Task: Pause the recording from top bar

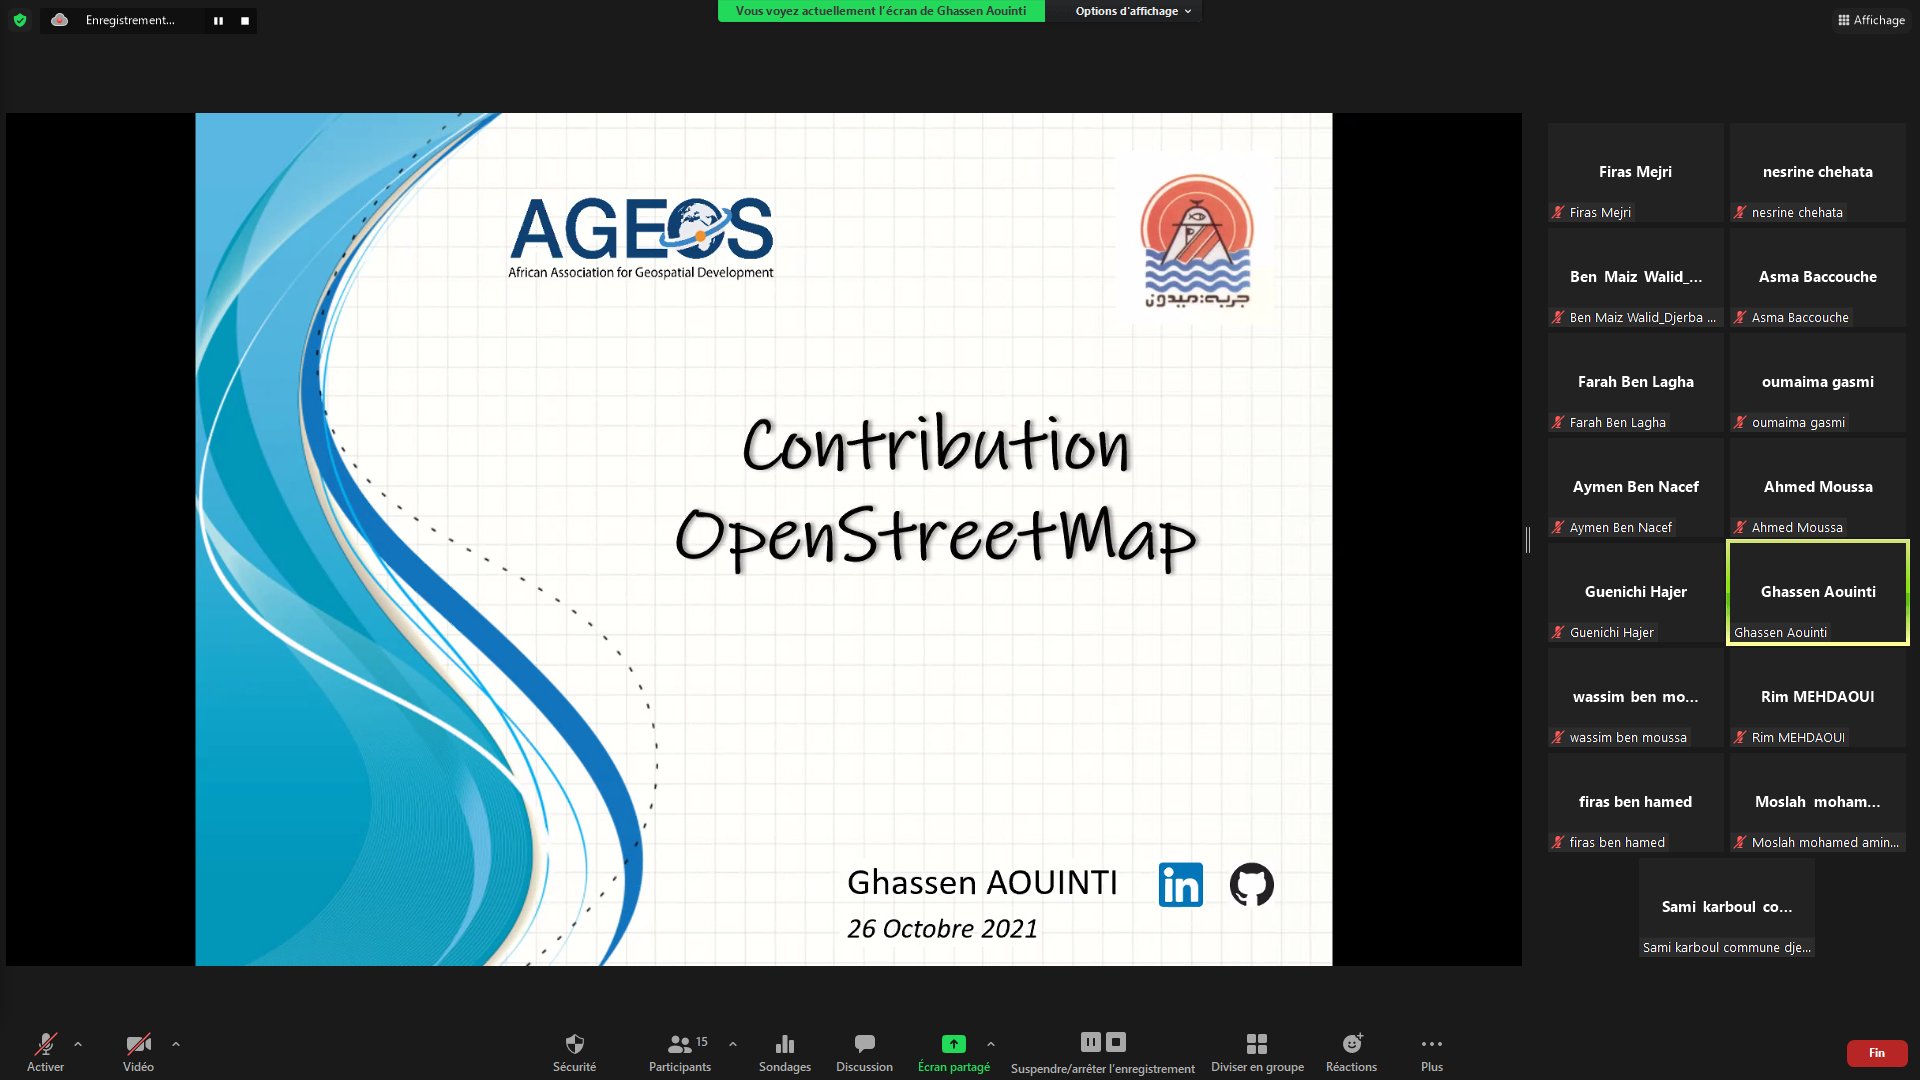Action: [218, 20]
